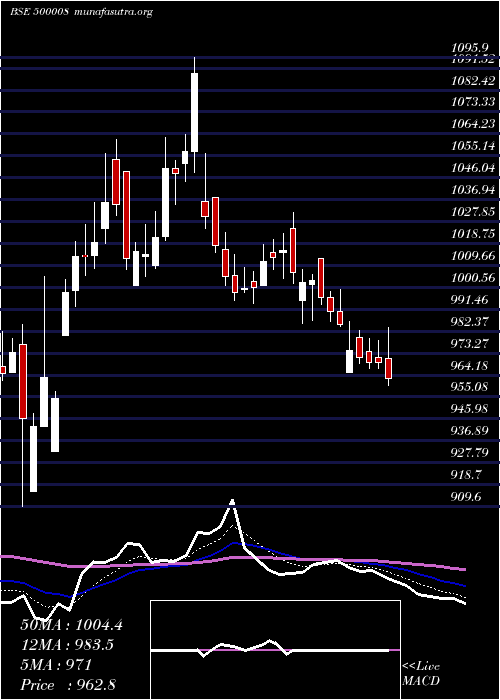The width and height of the screenshot is (500, 700).
Task: Click the 50MA : 1004.4 readout
Action: coord(71,625)
